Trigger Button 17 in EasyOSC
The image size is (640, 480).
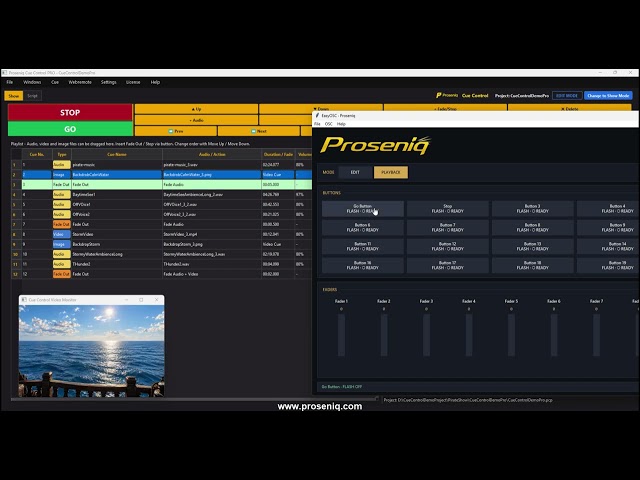coord(448,265)
